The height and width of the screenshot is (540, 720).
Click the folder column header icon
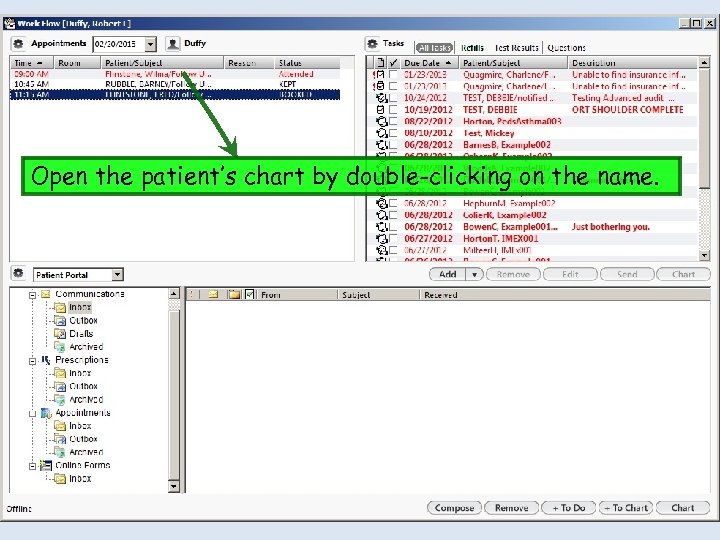click(x=234, y=294)
